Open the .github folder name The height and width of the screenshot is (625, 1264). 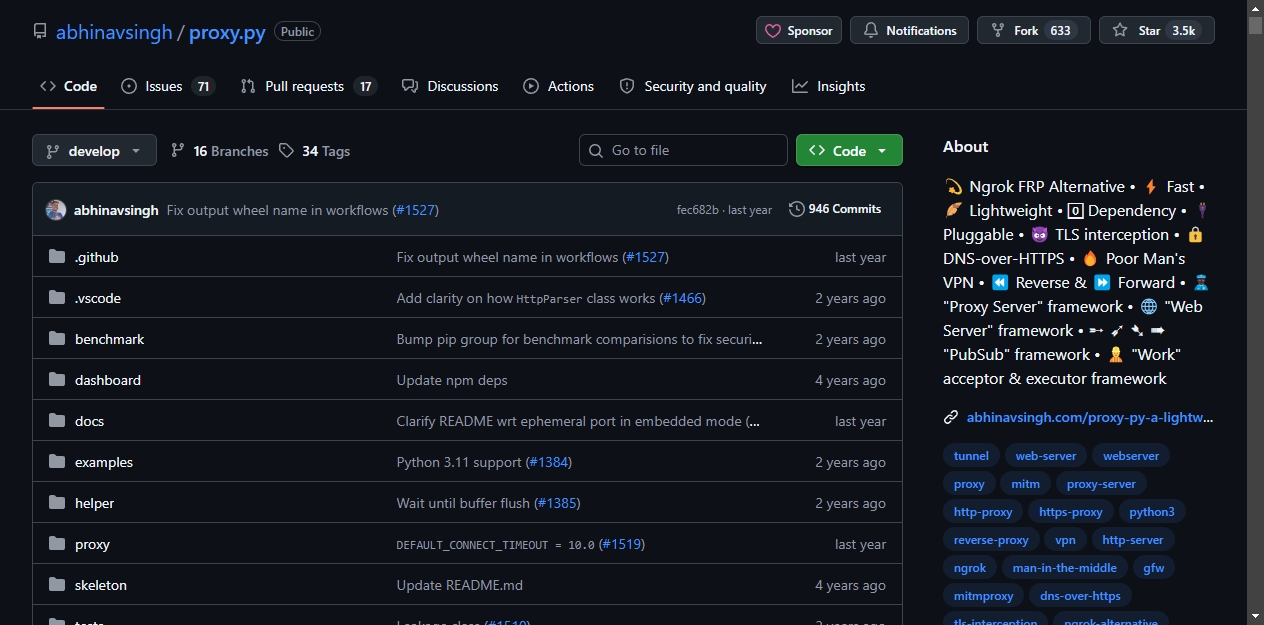pyautogui.click(x=97, y=257)
